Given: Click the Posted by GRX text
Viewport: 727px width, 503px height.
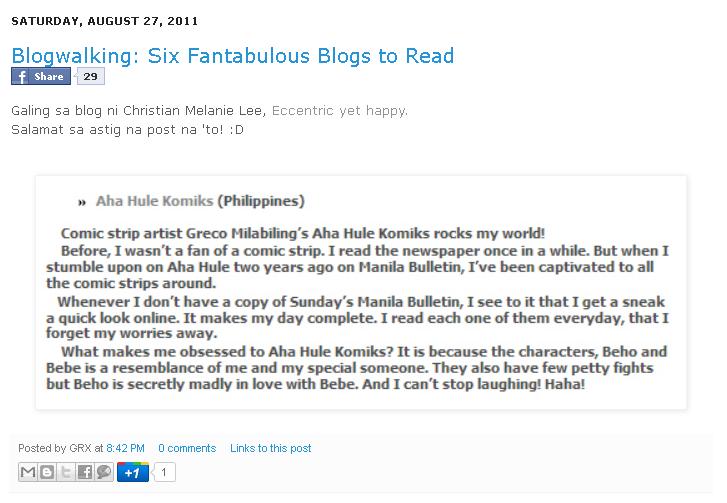Looking at the screenshot, I should click(55, 448).
